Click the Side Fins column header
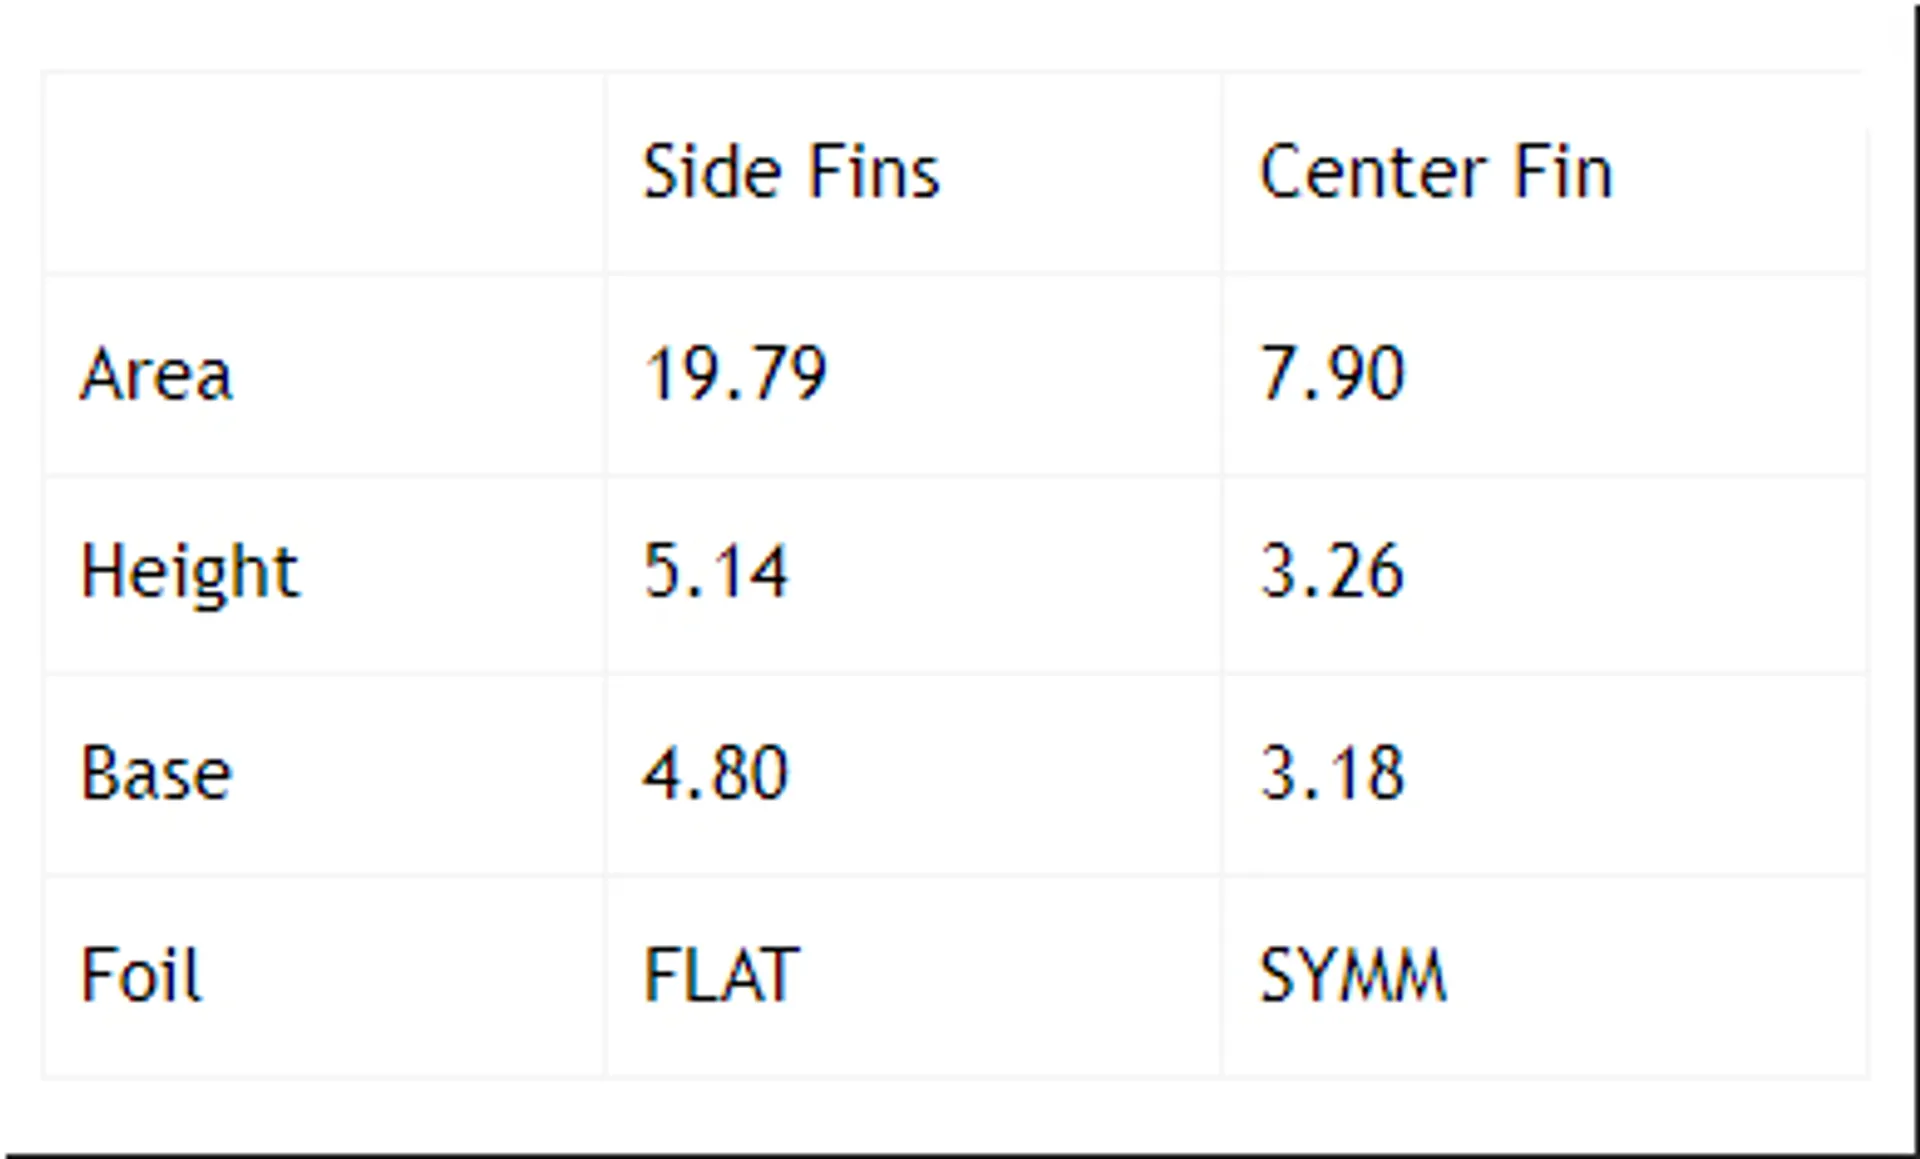The height and width of the screenshot is (1159, 1920). click(x=791, y=172)
